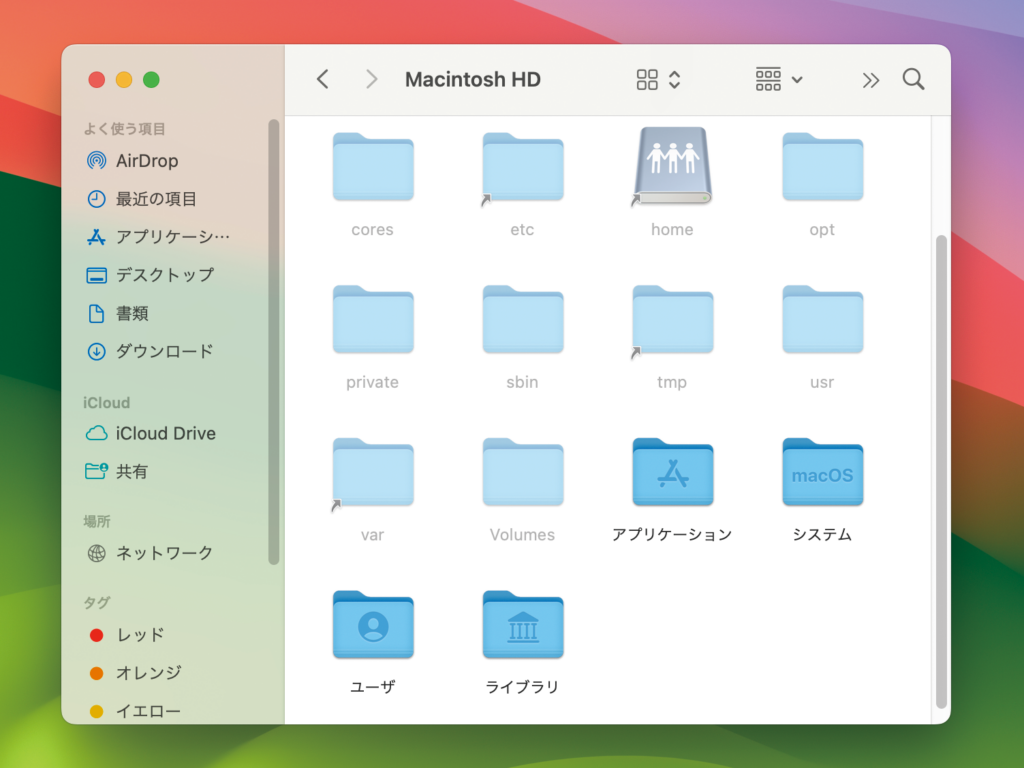Go forward with the right chevron
The width and height of the screenshot is (1024, 768).
(x=372, y=80)
